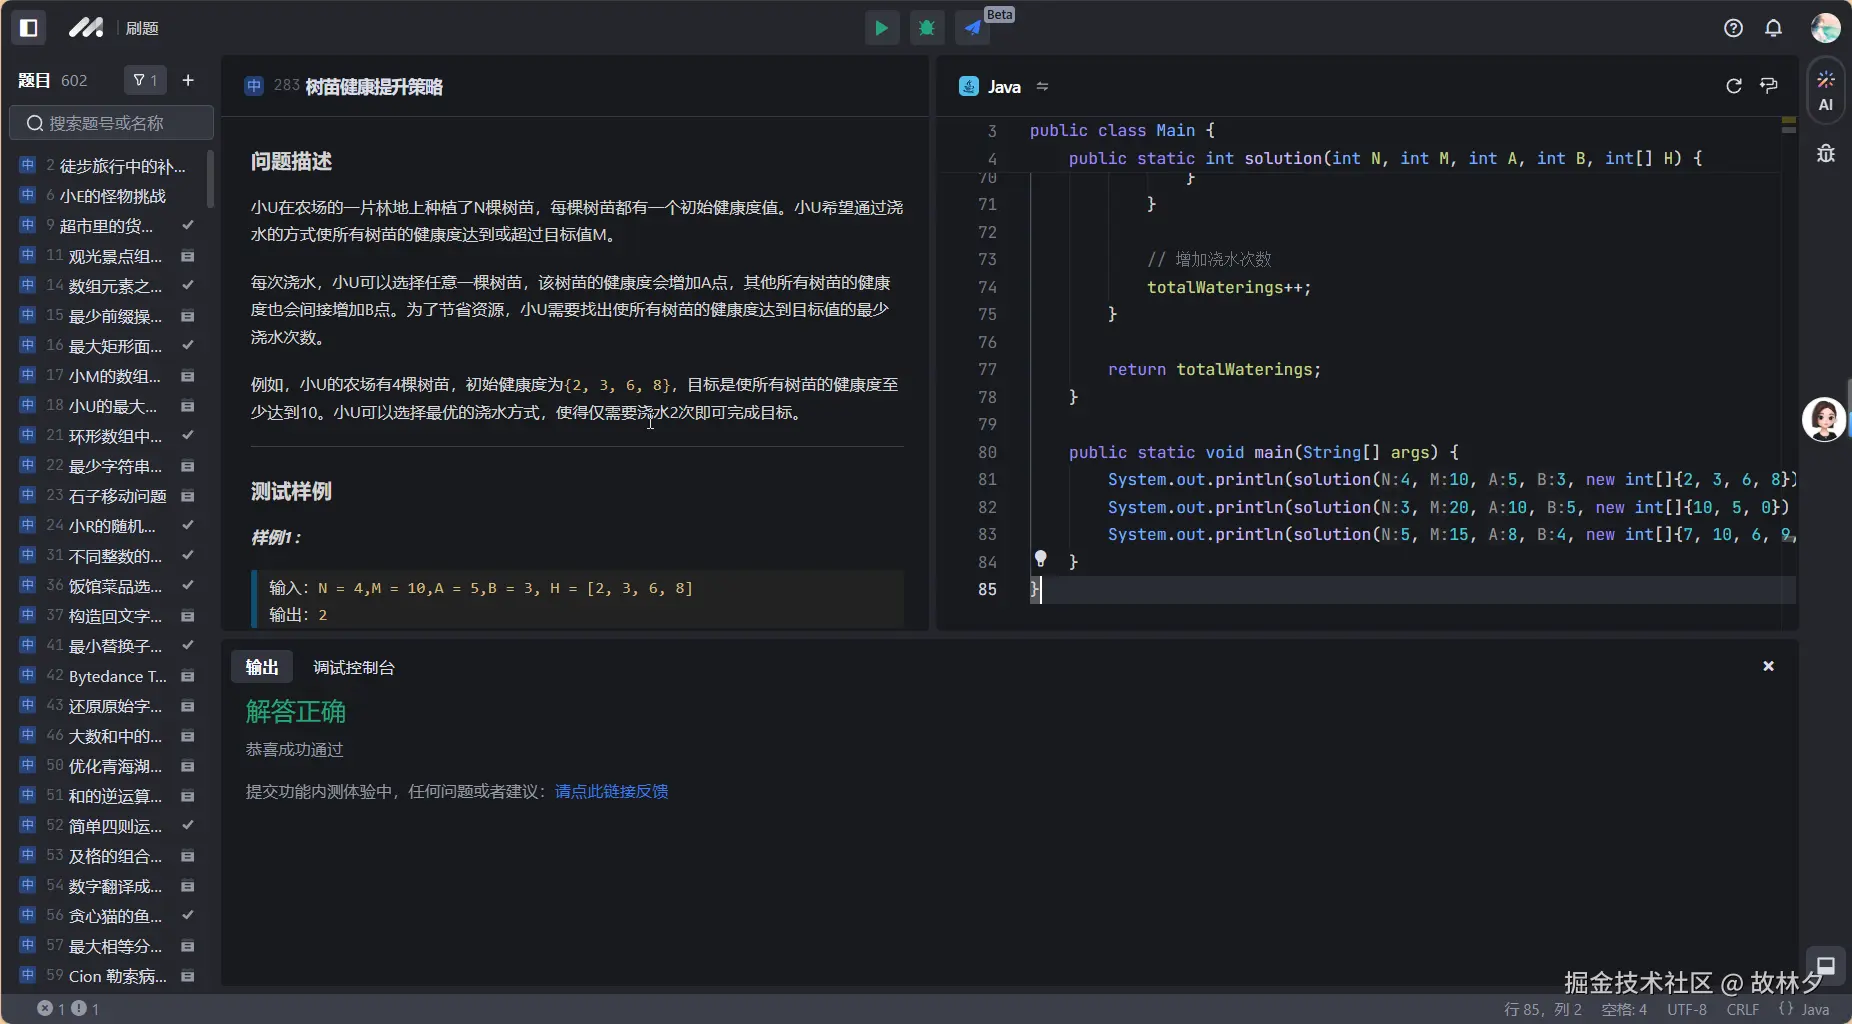Click the search problems input field
Screen dimensions: 1852x1024
pos(112,123)
